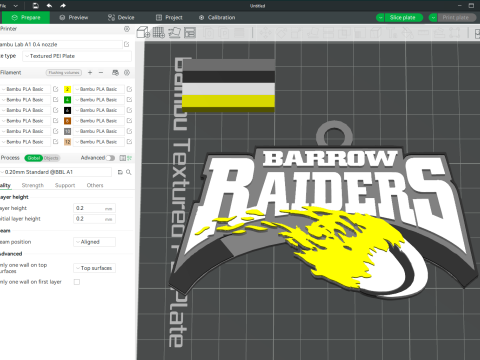This screenshot has width=480, height=360.
Task: Open the File menu chevron
Action: point(16,6)
